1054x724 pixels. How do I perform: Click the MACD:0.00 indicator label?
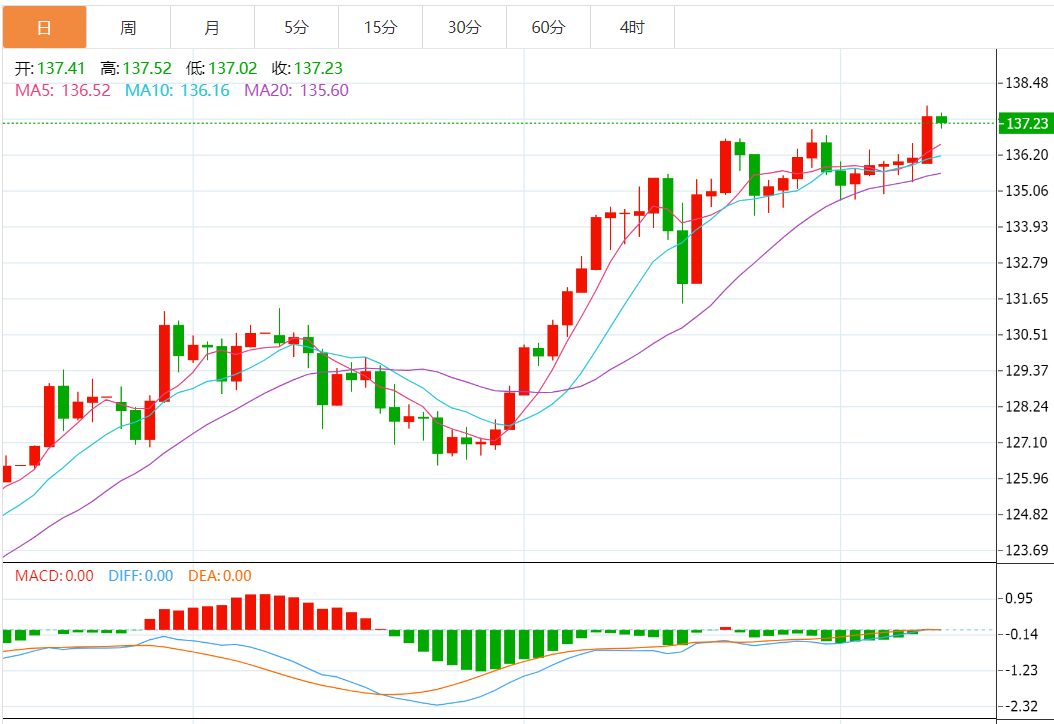click(54, 575)
